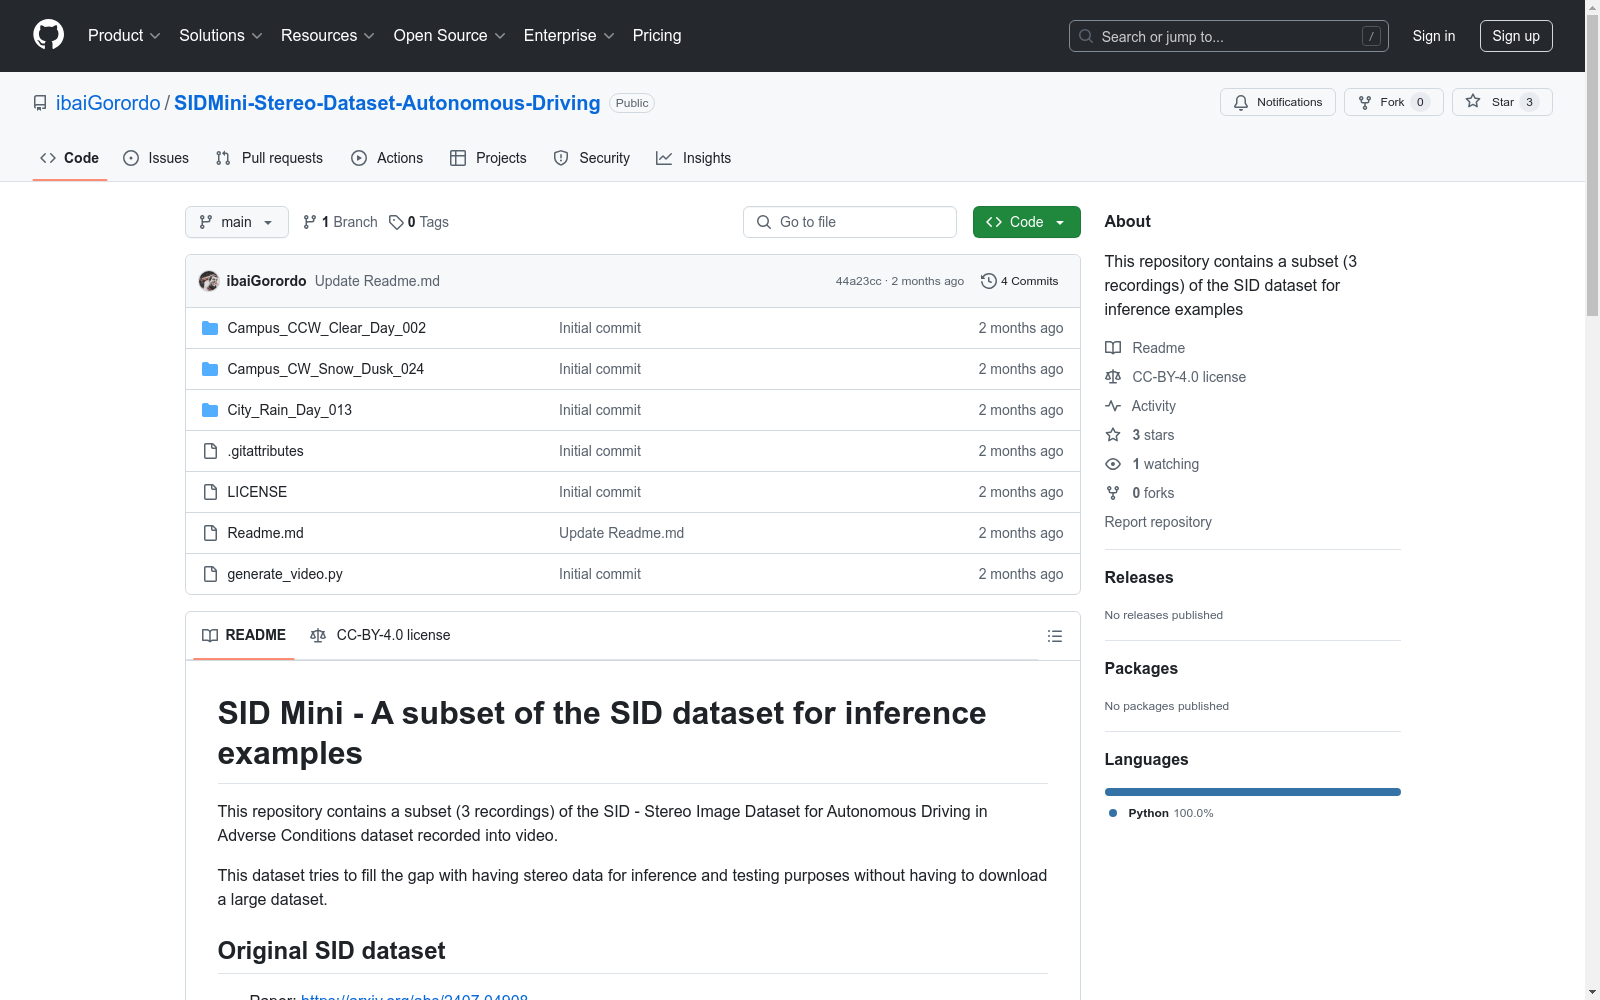1600x1000 pixels.
Task: Click the Search or jump to field
Action: click(x=1229, y=36)
